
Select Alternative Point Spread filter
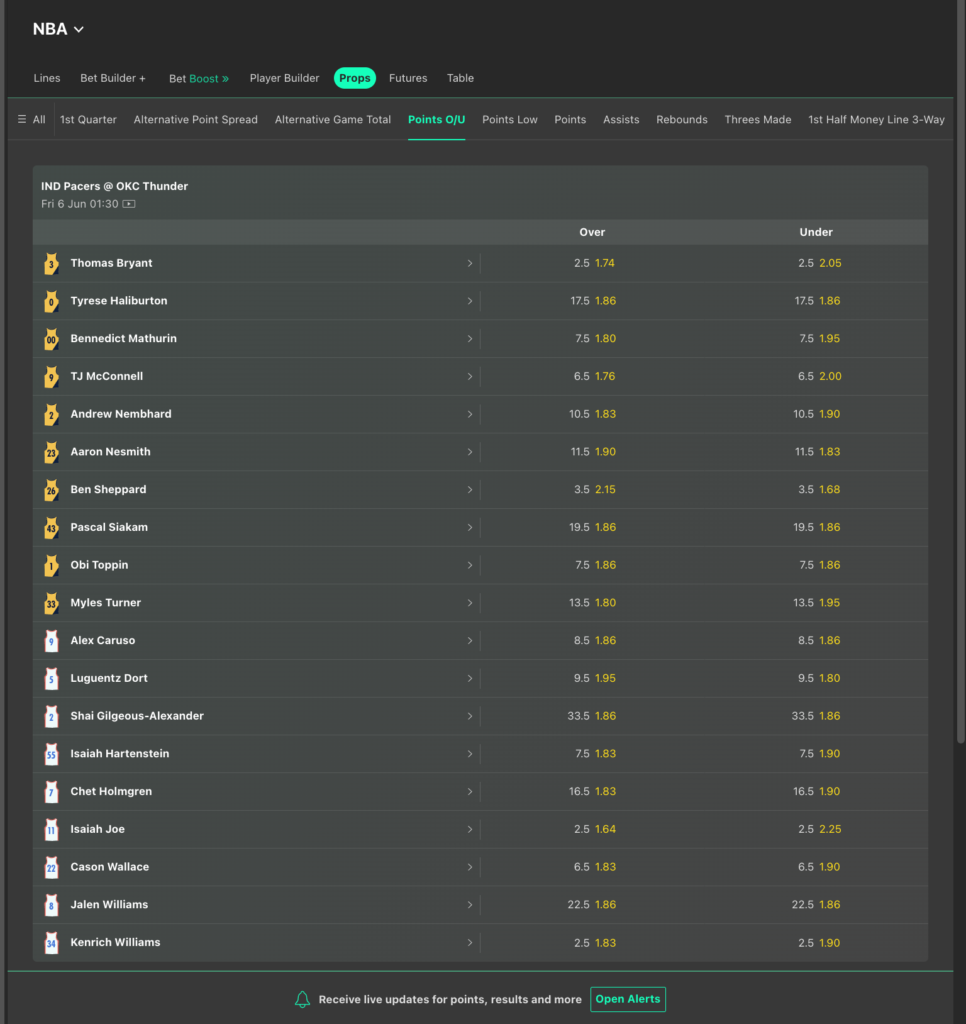point(196,120)
